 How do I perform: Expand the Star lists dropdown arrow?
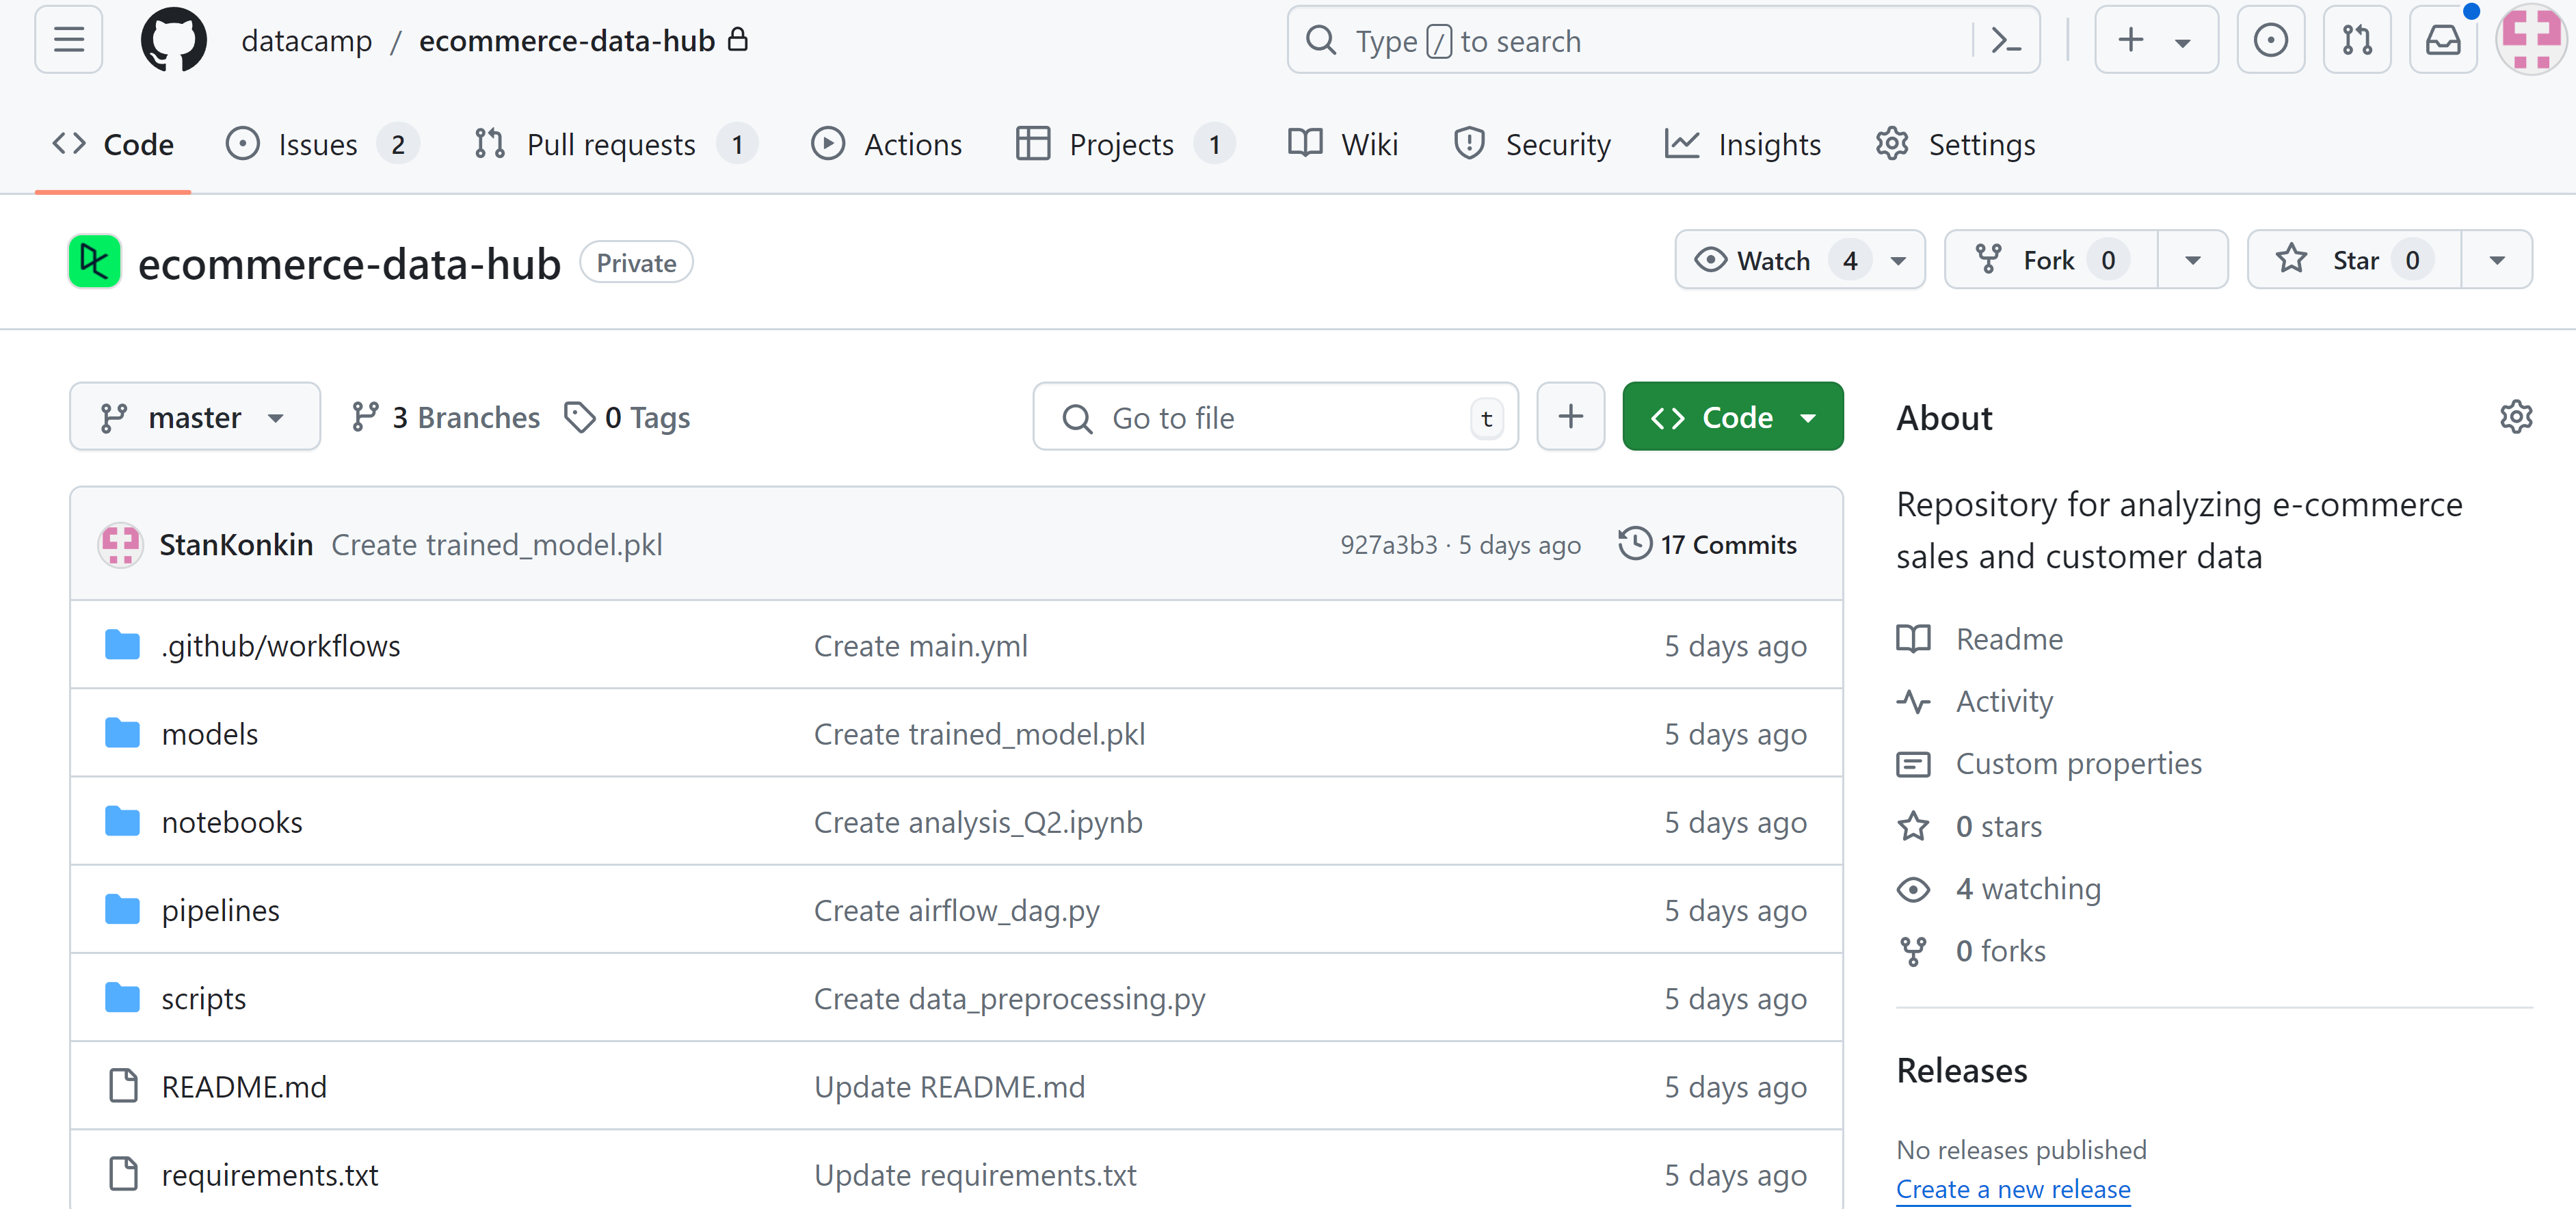pyautogui.click(x=2496, y=260)
